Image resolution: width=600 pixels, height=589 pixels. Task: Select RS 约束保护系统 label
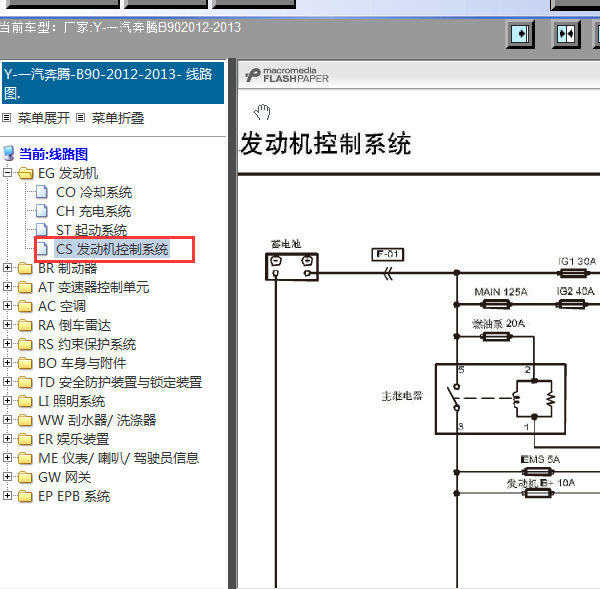click(87, 344)
